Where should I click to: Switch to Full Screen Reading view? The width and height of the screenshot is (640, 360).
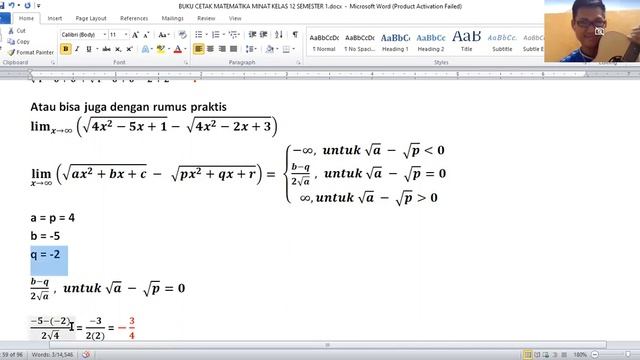(x=537, y=355)
